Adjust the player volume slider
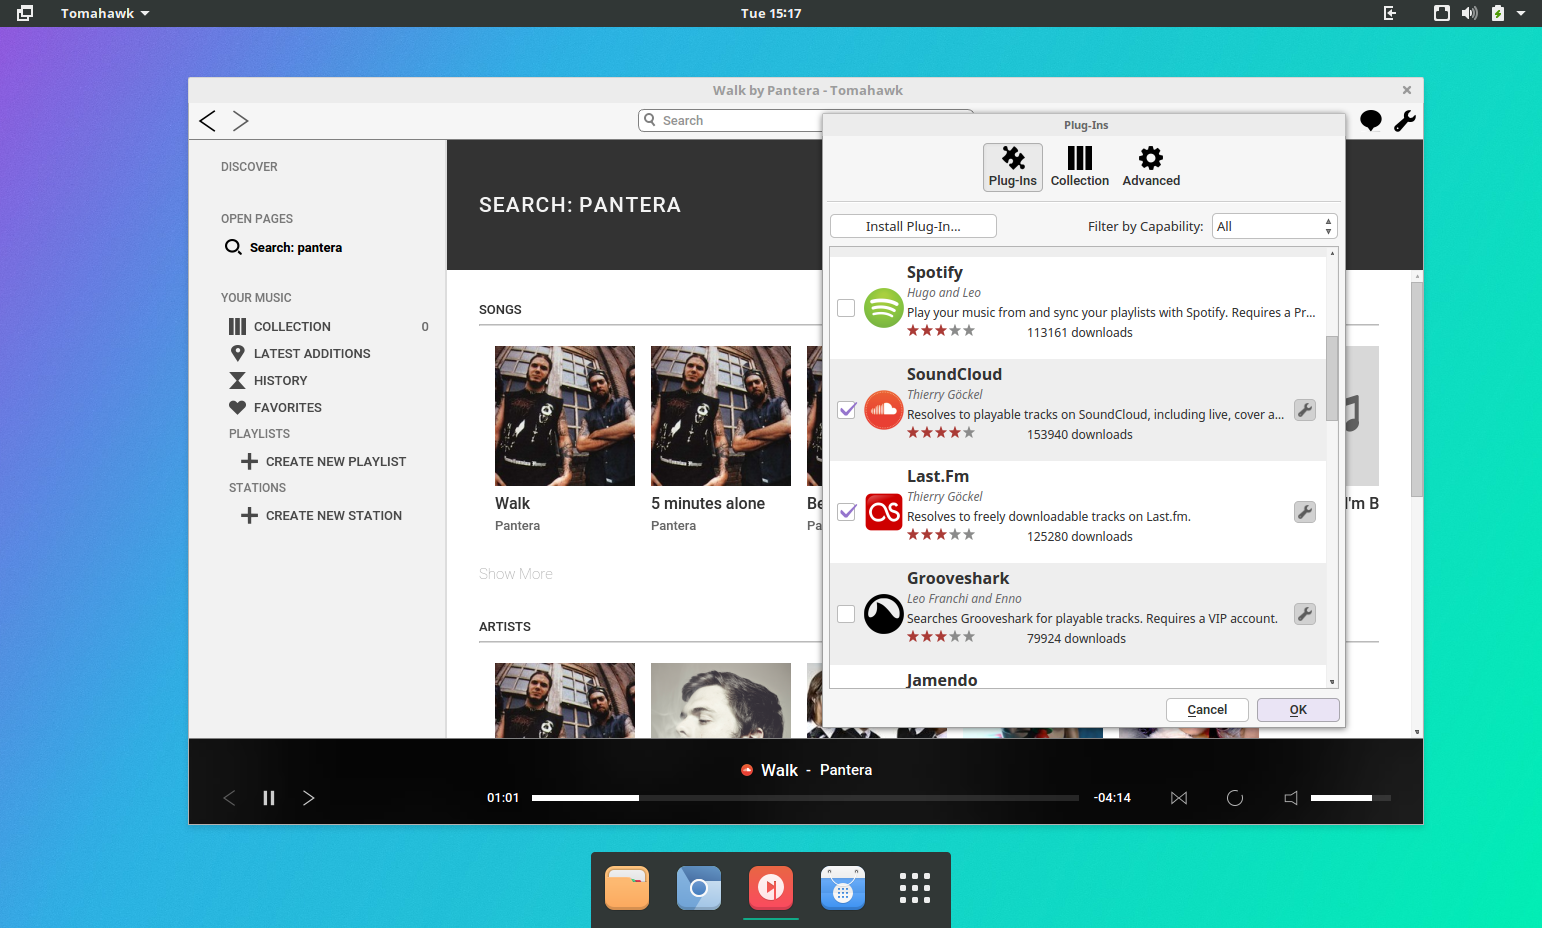Viewport: 1542px width, 928px height. pyautogui.click(x=1350, y=798)
